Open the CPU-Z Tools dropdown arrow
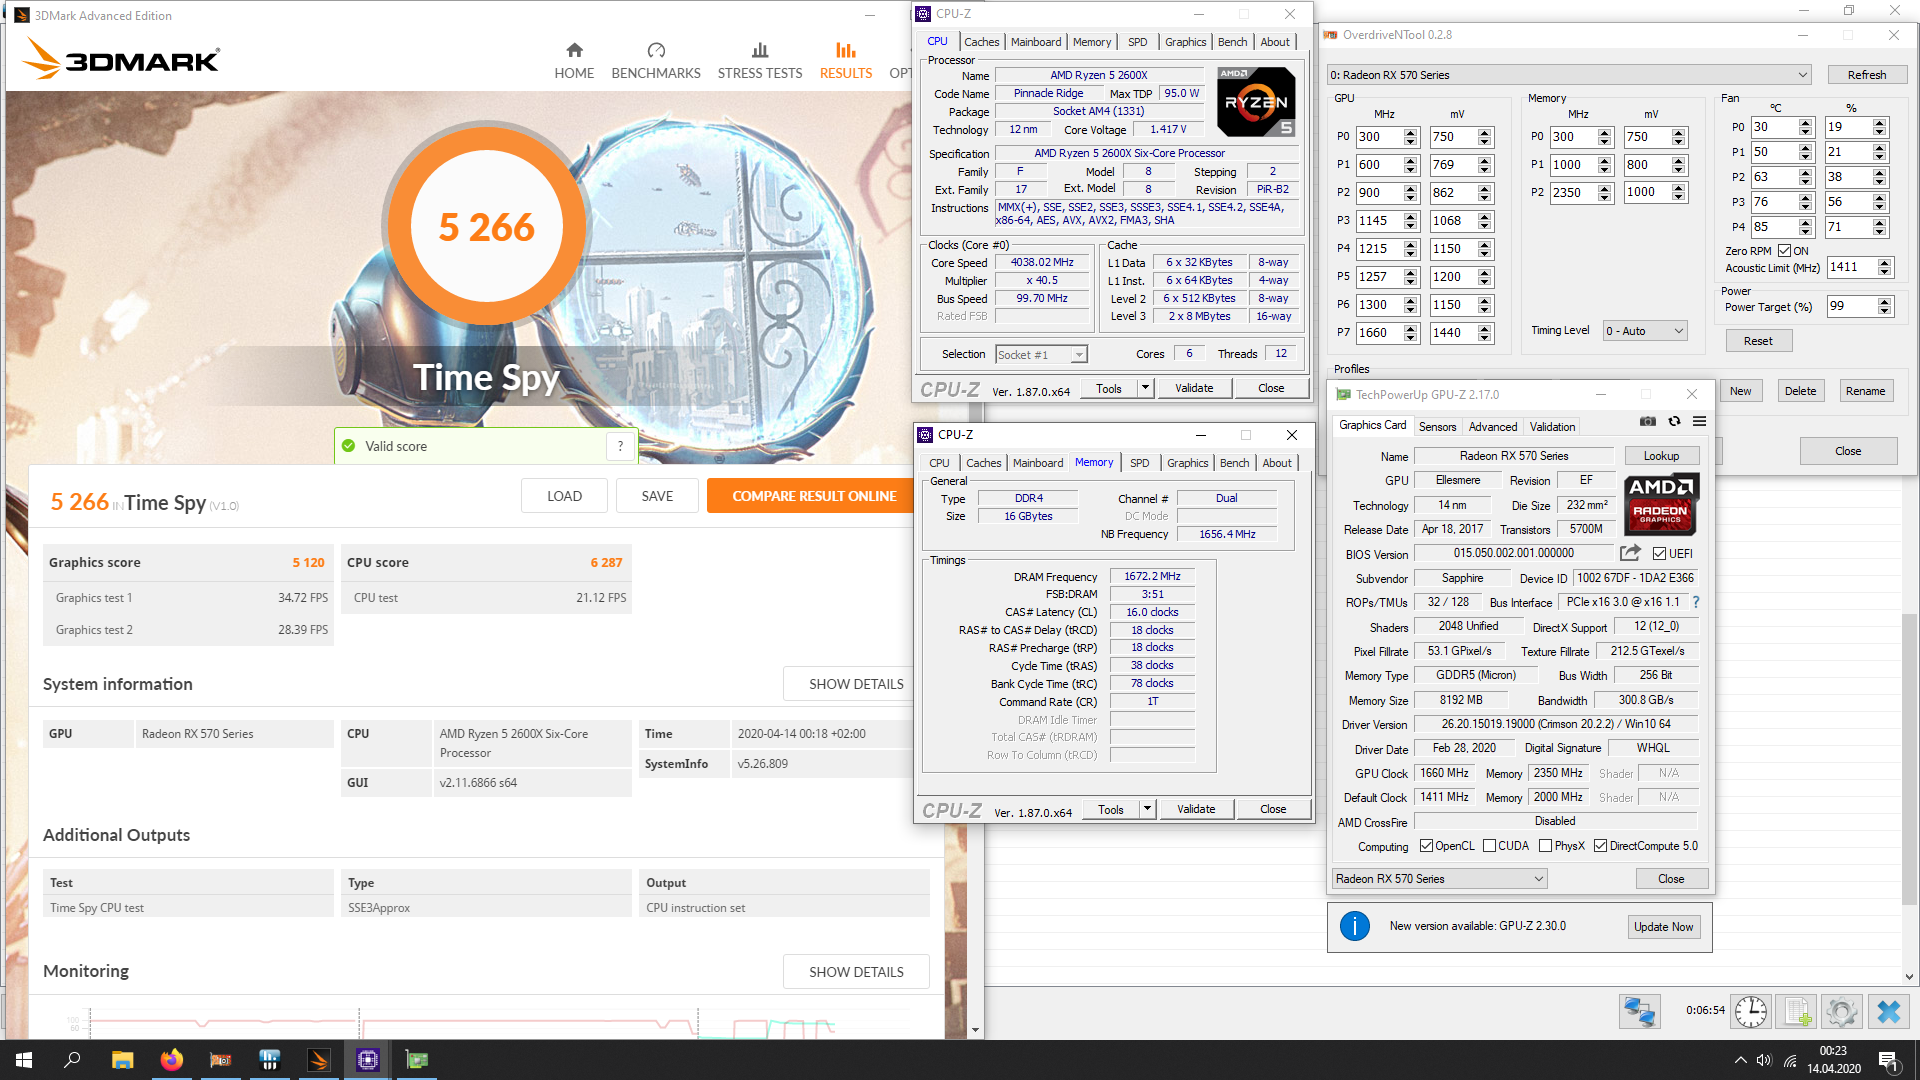 click(x=1145, y=388)
